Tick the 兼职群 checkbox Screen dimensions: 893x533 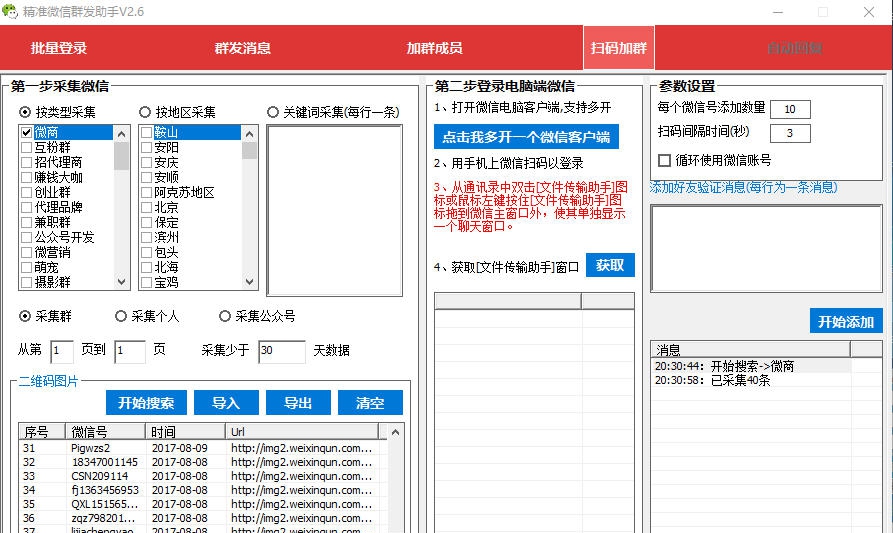tap(26, 222)
